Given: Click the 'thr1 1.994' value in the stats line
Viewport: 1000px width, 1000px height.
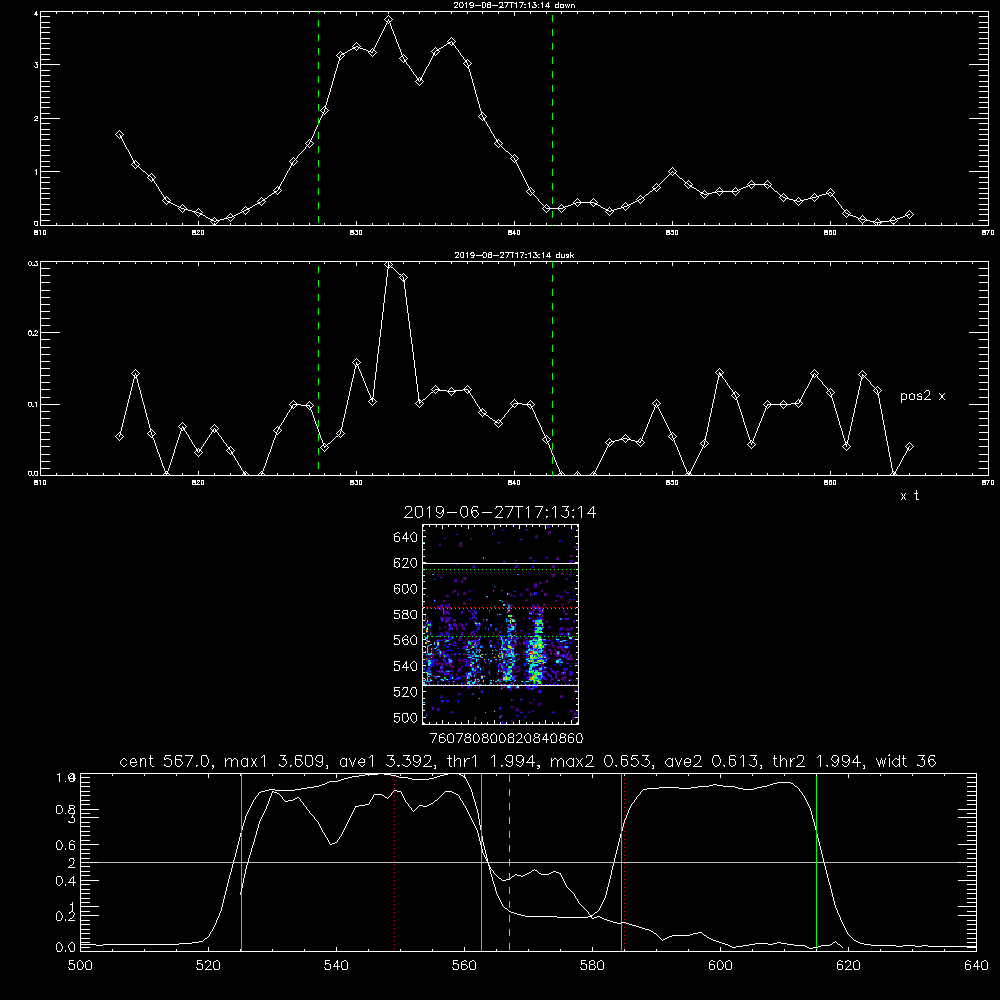Looking at the screenshot, I should tap(492, 761).
